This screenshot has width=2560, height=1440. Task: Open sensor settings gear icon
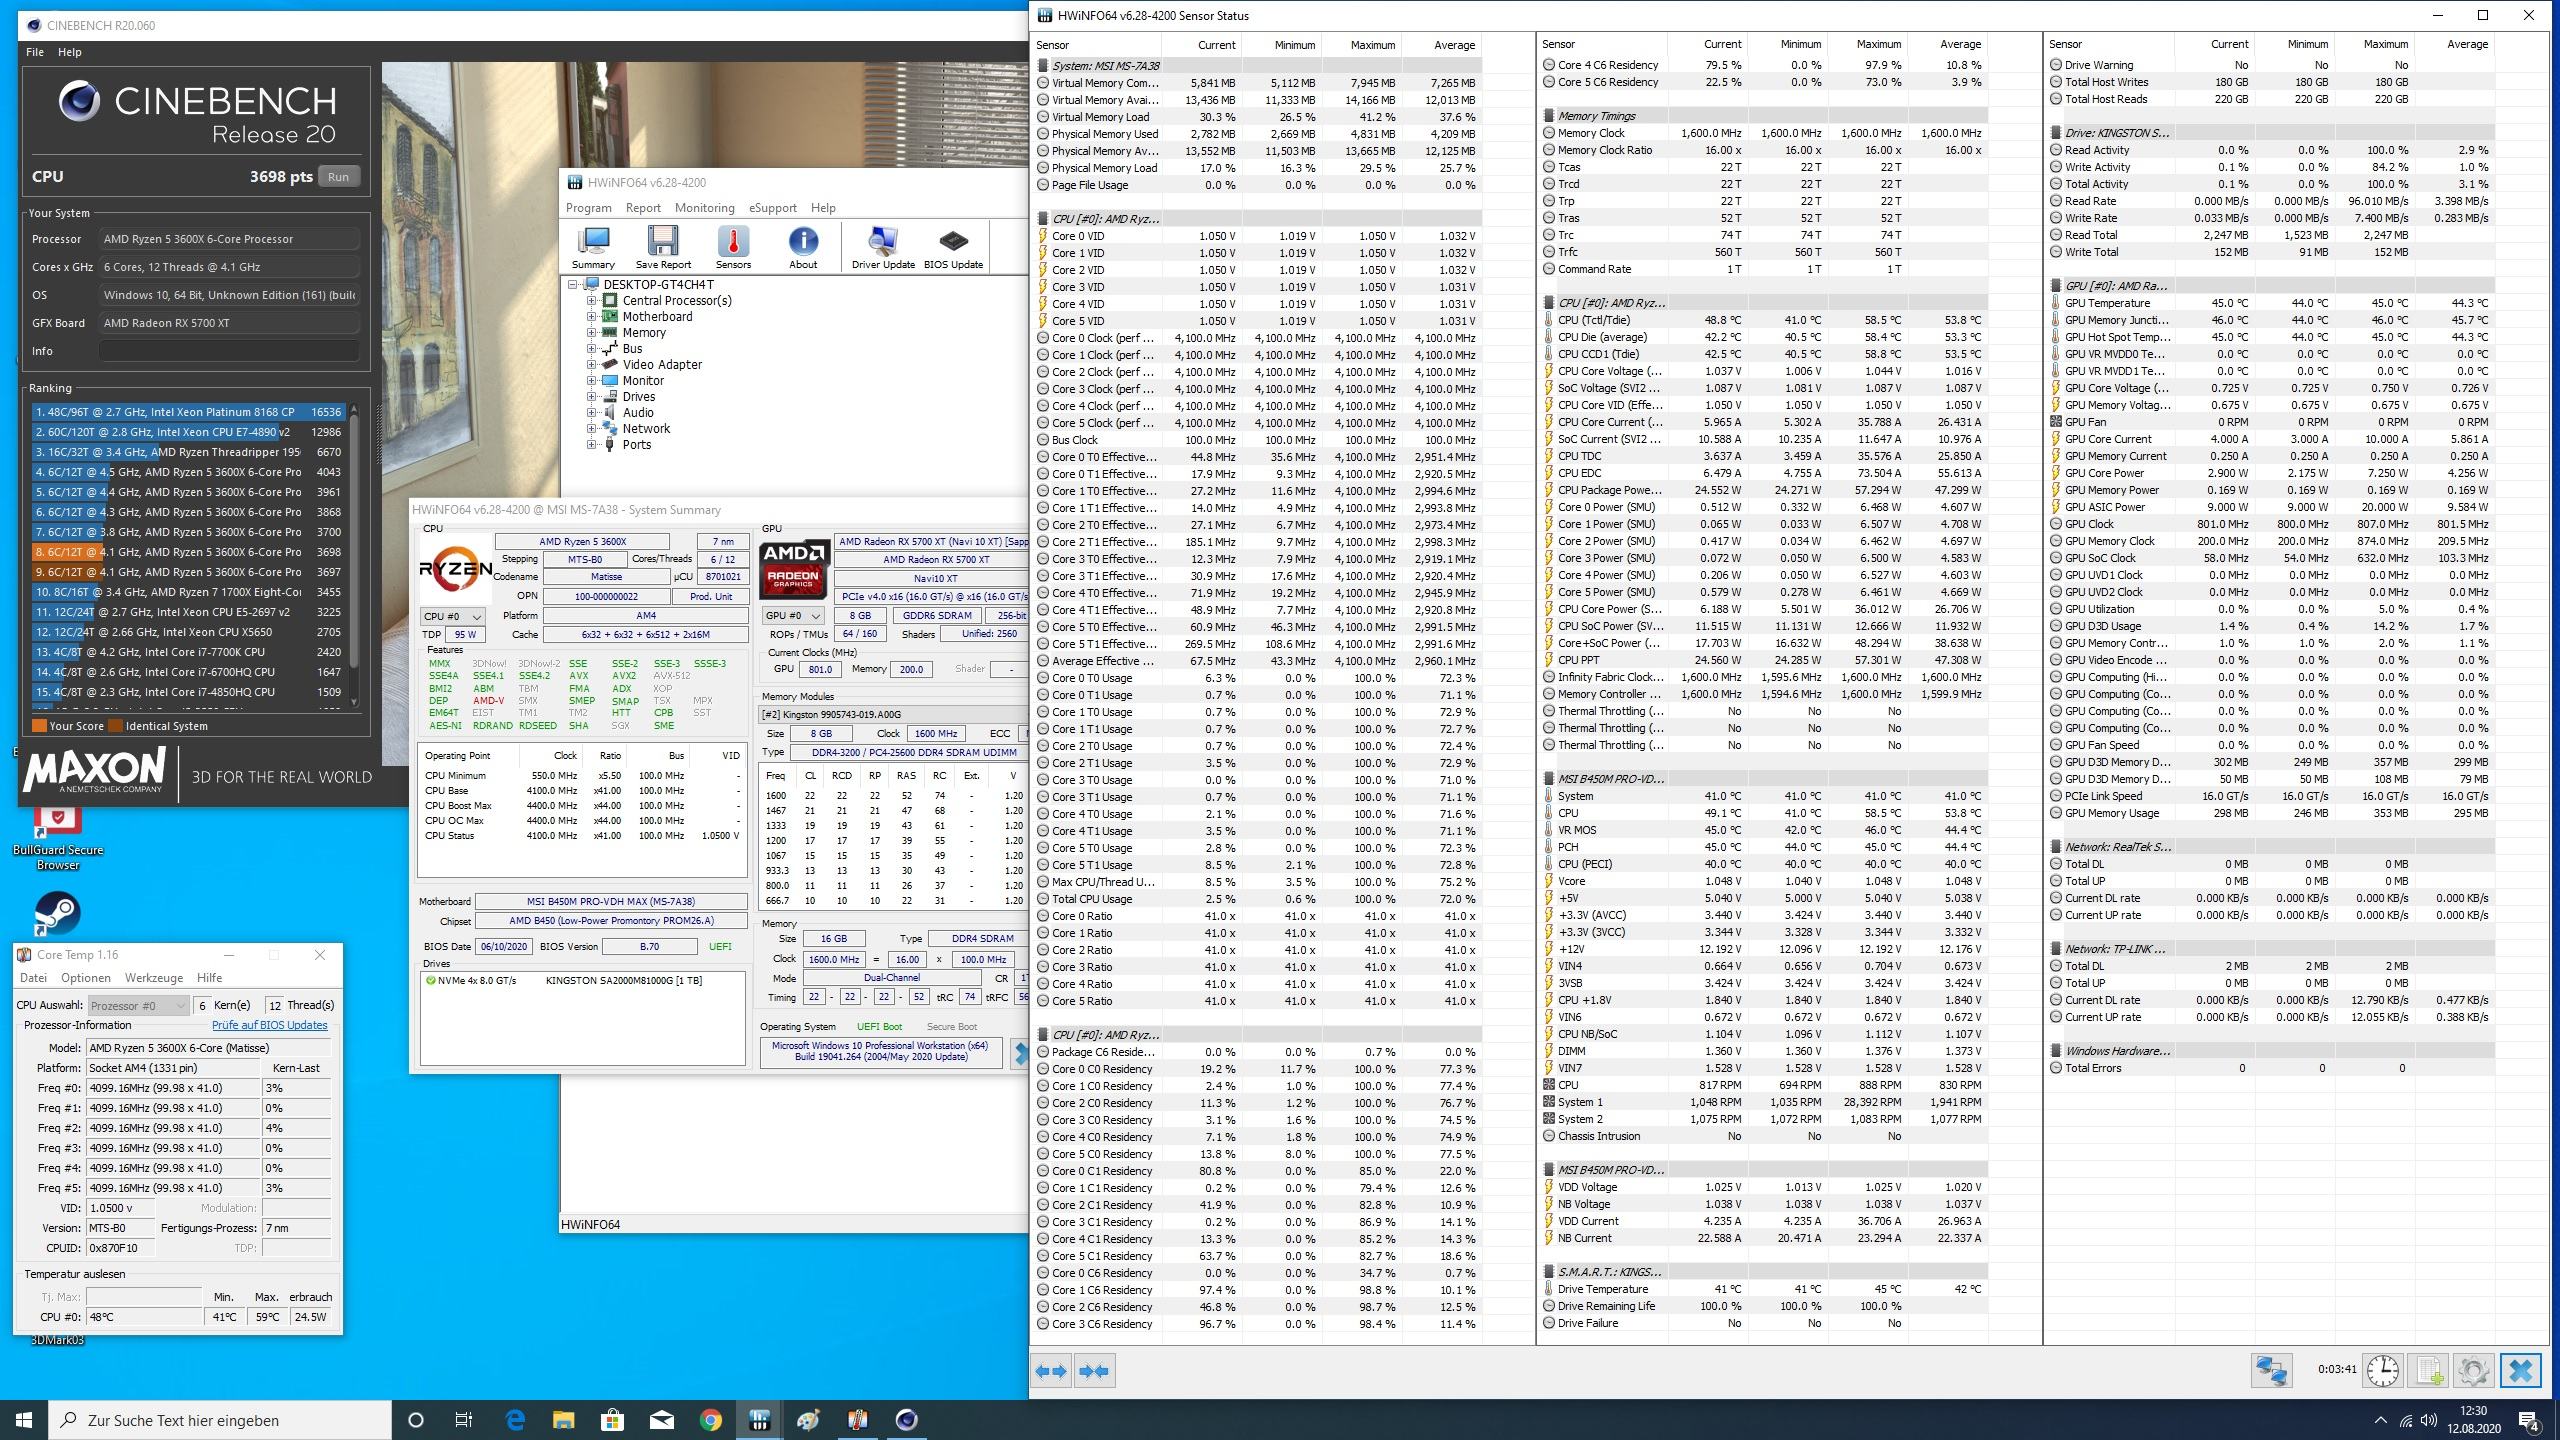[2474, 1370]
